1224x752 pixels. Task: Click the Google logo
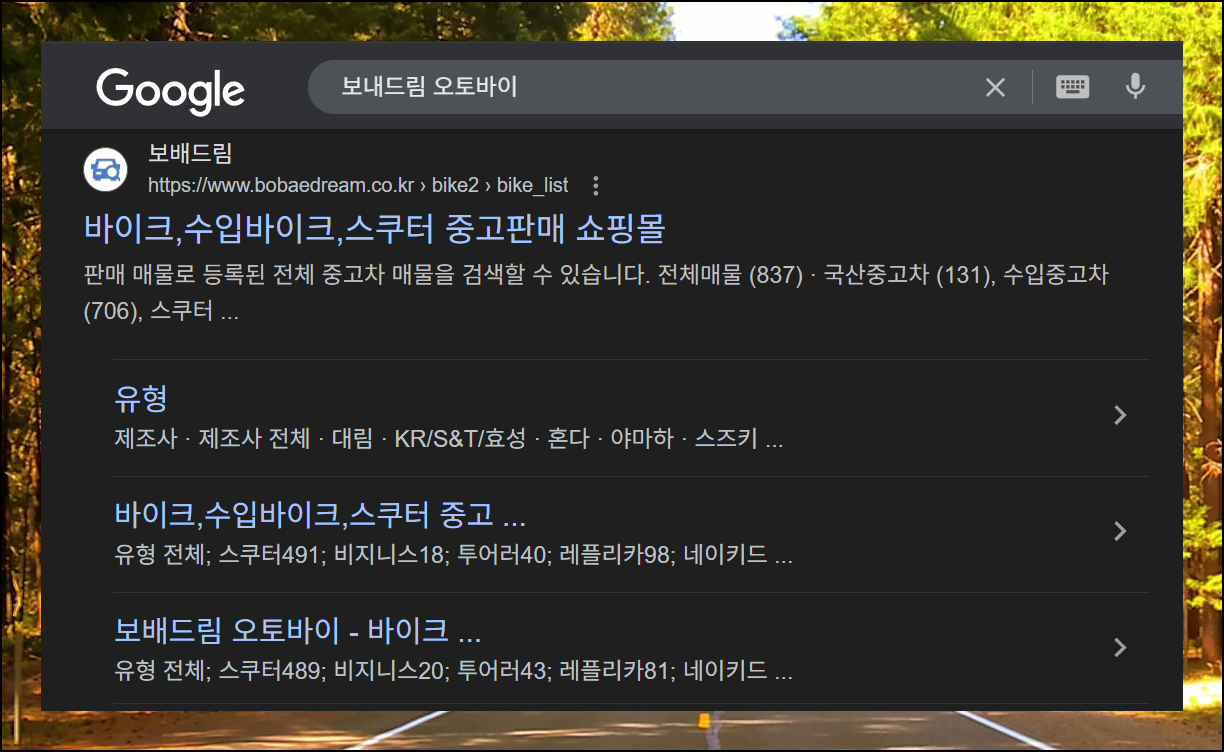pyautogui.click(x=171, y=90)
